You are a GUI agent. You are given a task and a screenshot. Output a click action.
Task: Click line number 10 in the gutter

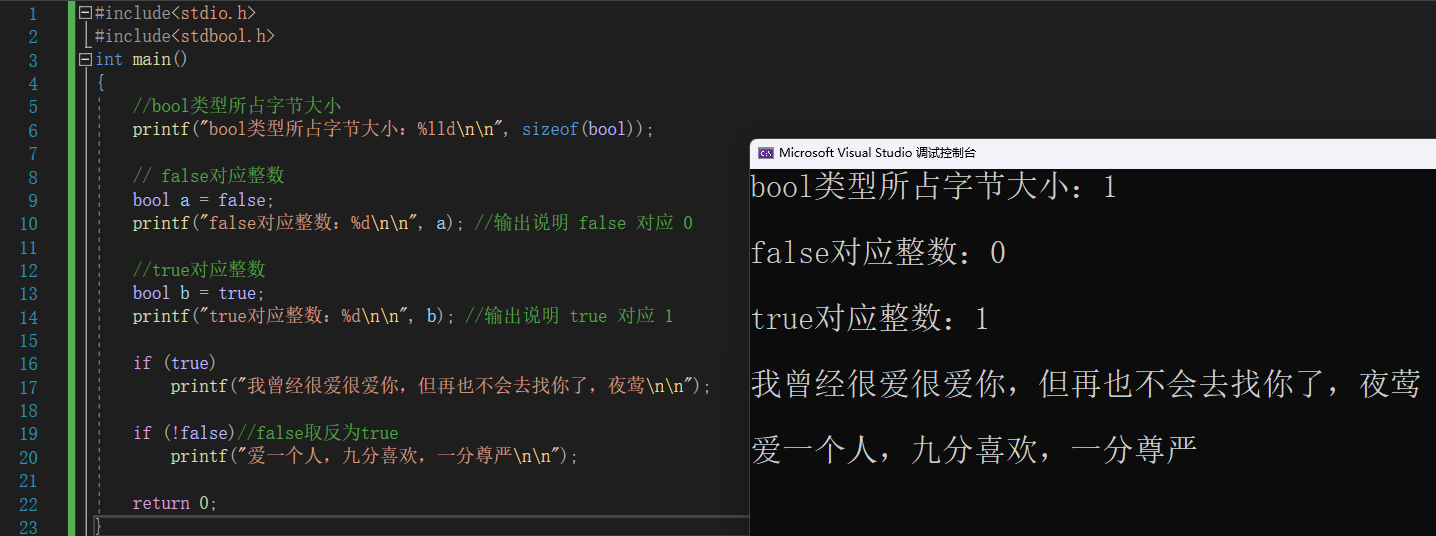[x=27, y=223]
